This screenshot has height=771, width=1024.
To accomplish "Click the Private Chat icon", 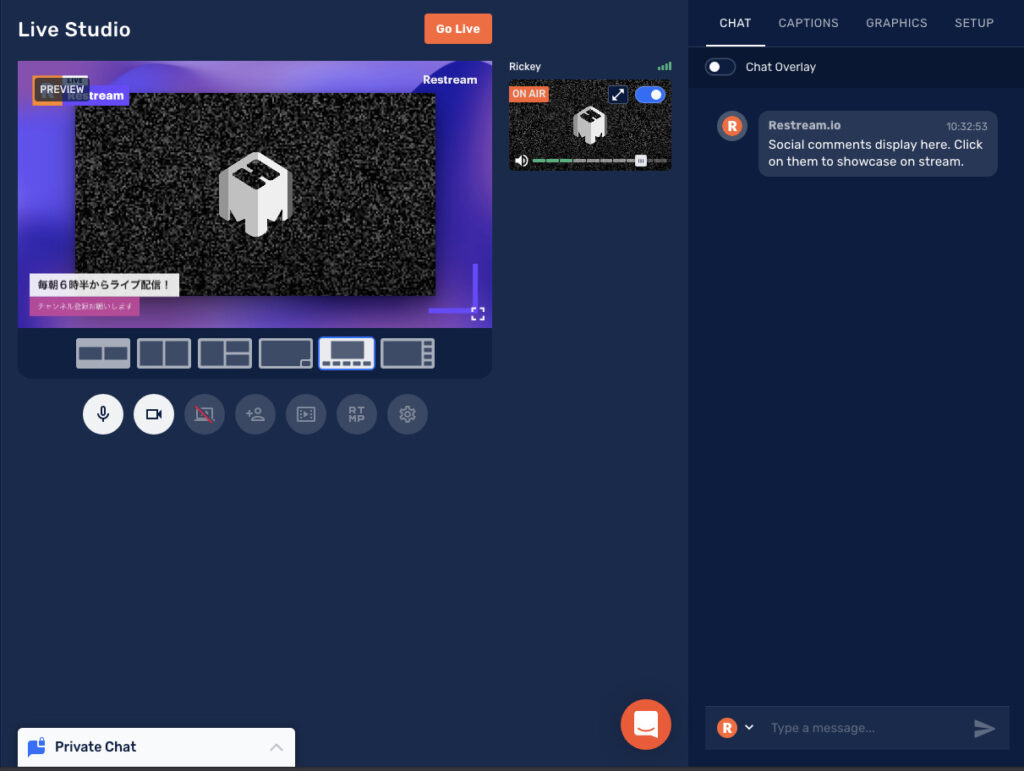I will [37, 746].
